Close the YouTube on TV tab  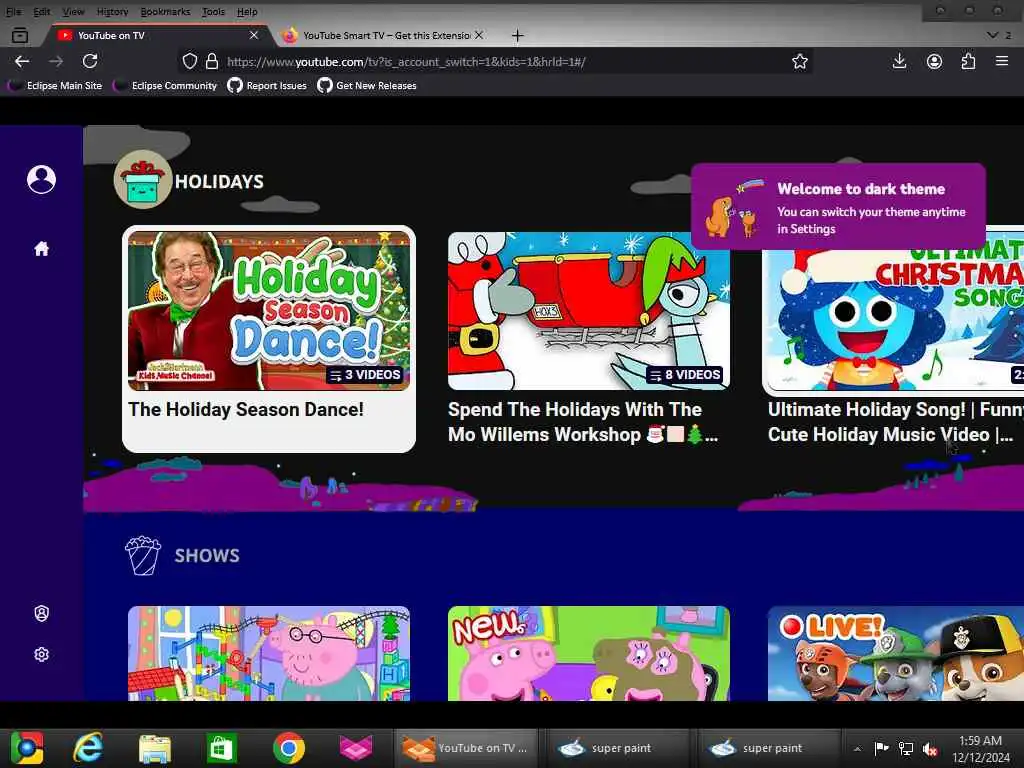pos(253,35)
